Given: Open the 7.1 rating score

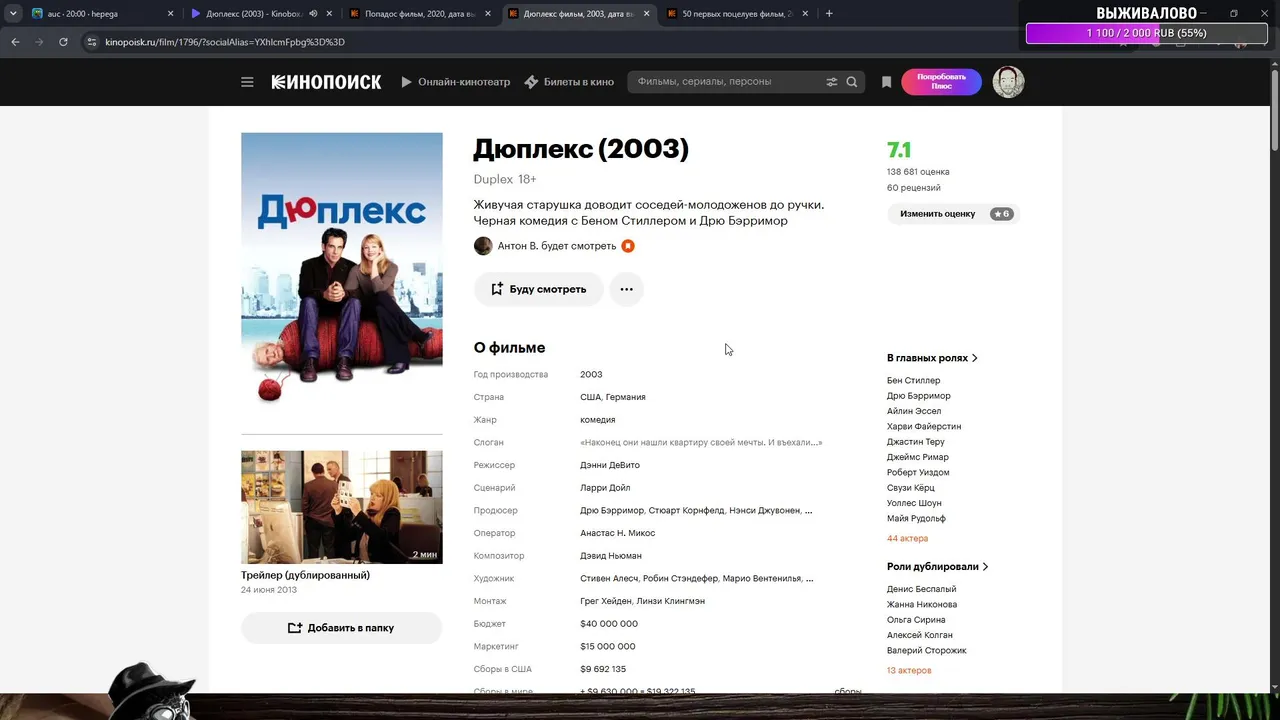Looking at the screenshot, I should [x=899, y=150].
